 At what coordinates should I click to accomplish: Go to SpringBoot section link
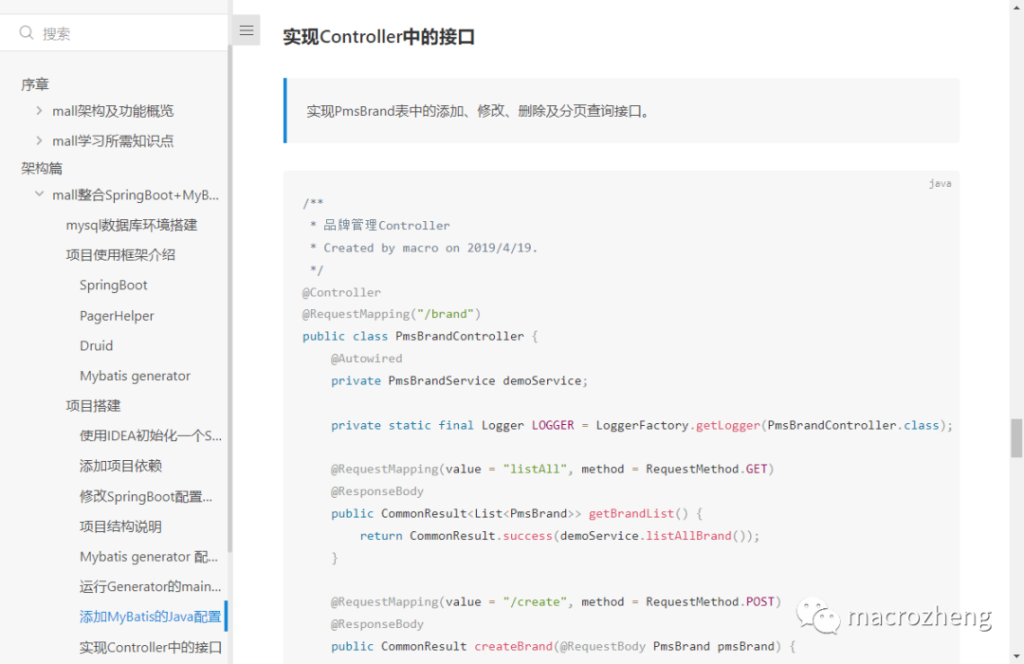[113, 285]
